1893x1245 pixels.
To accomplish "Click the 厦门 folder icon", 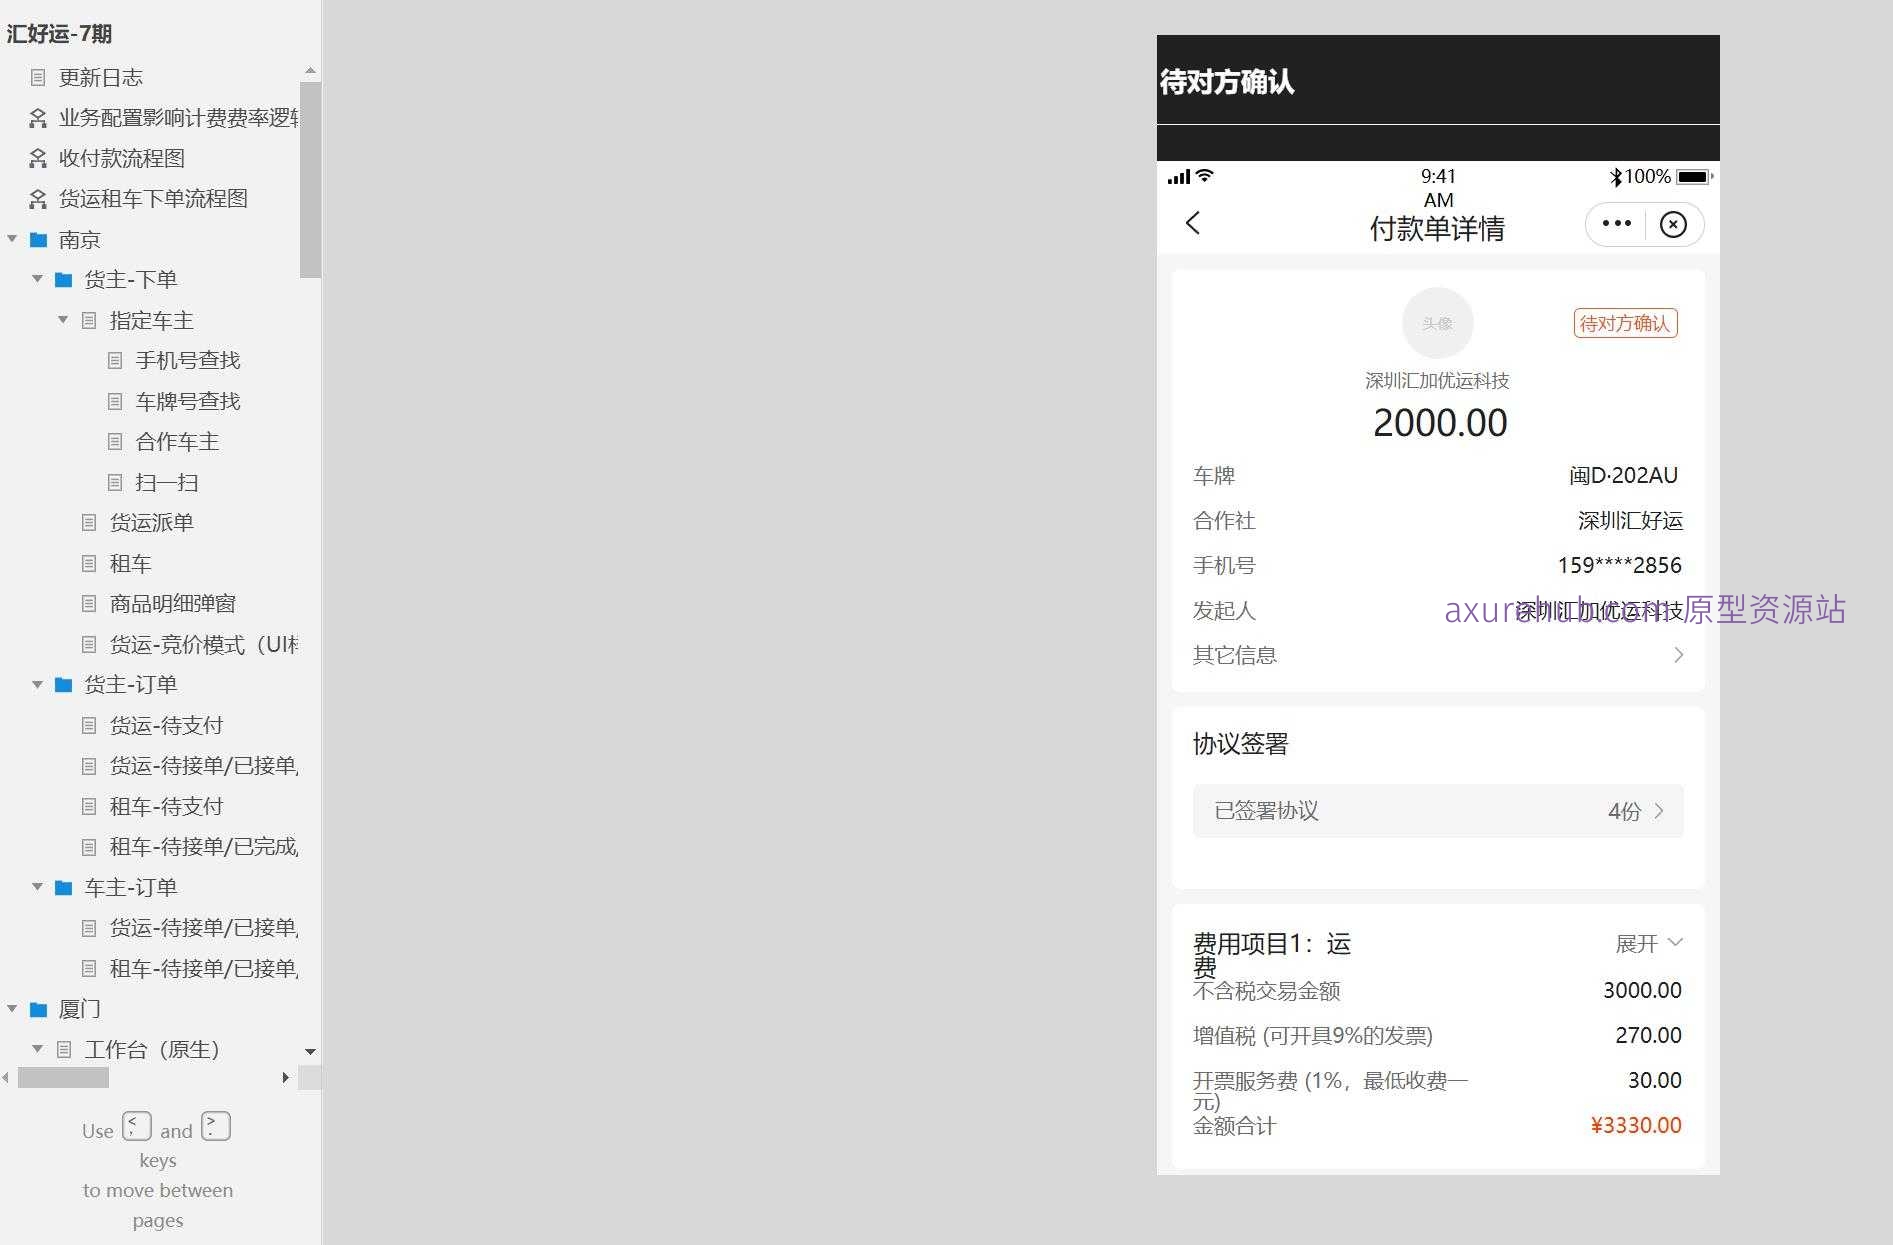I will [x=39, y=1009].
